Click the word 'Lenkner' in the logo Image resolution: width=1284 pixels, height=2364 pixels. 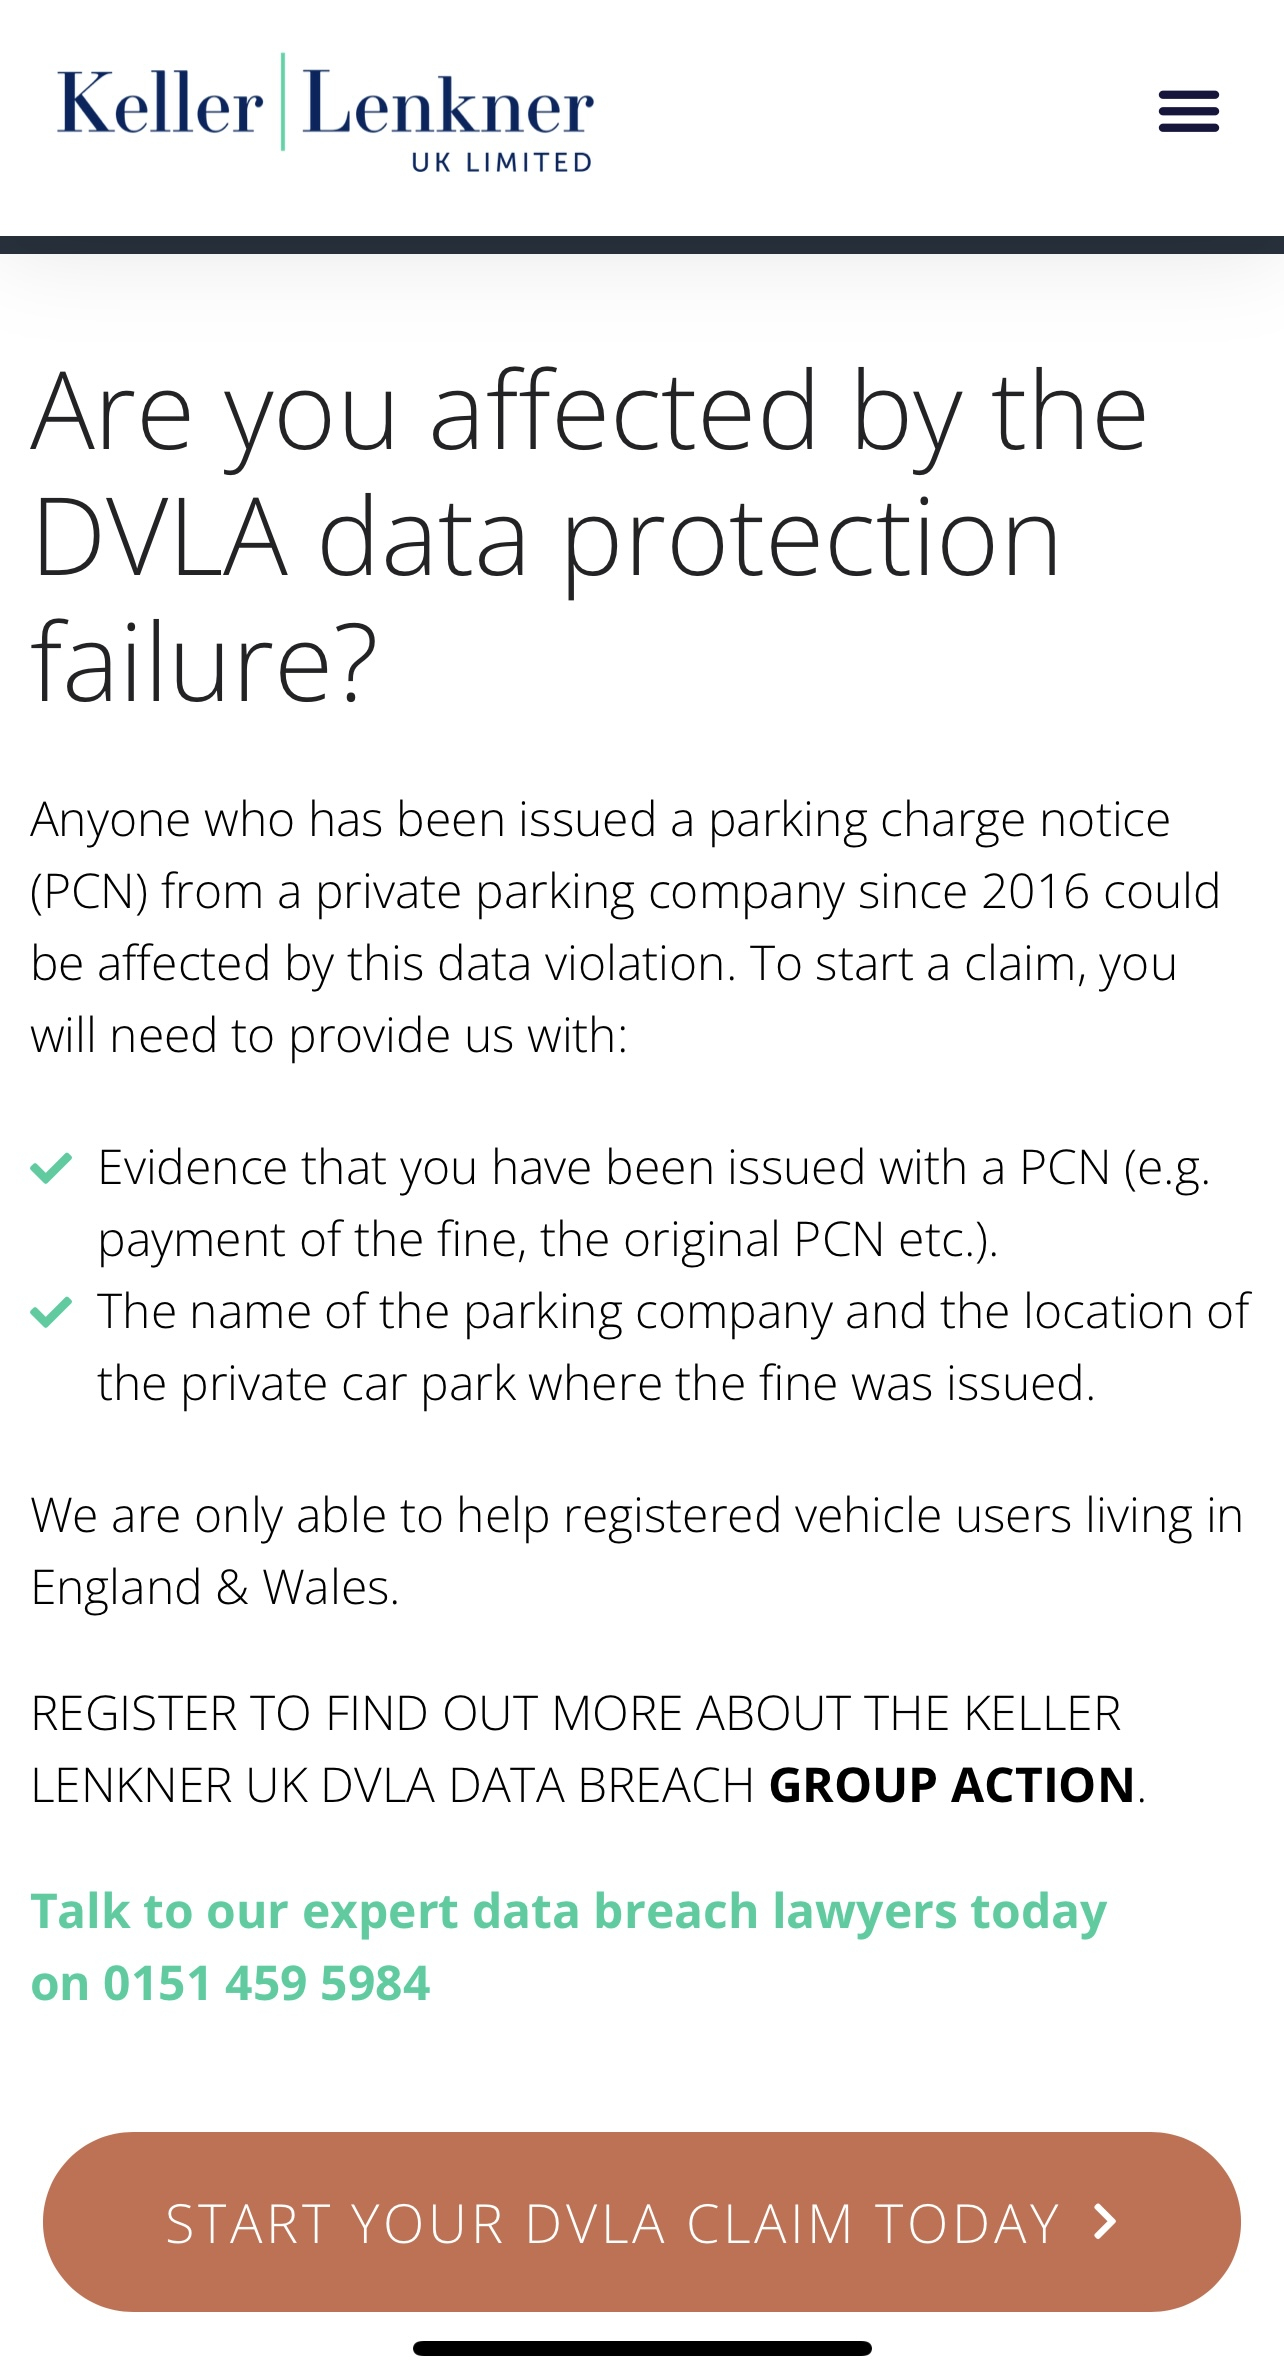click(448, 104)
